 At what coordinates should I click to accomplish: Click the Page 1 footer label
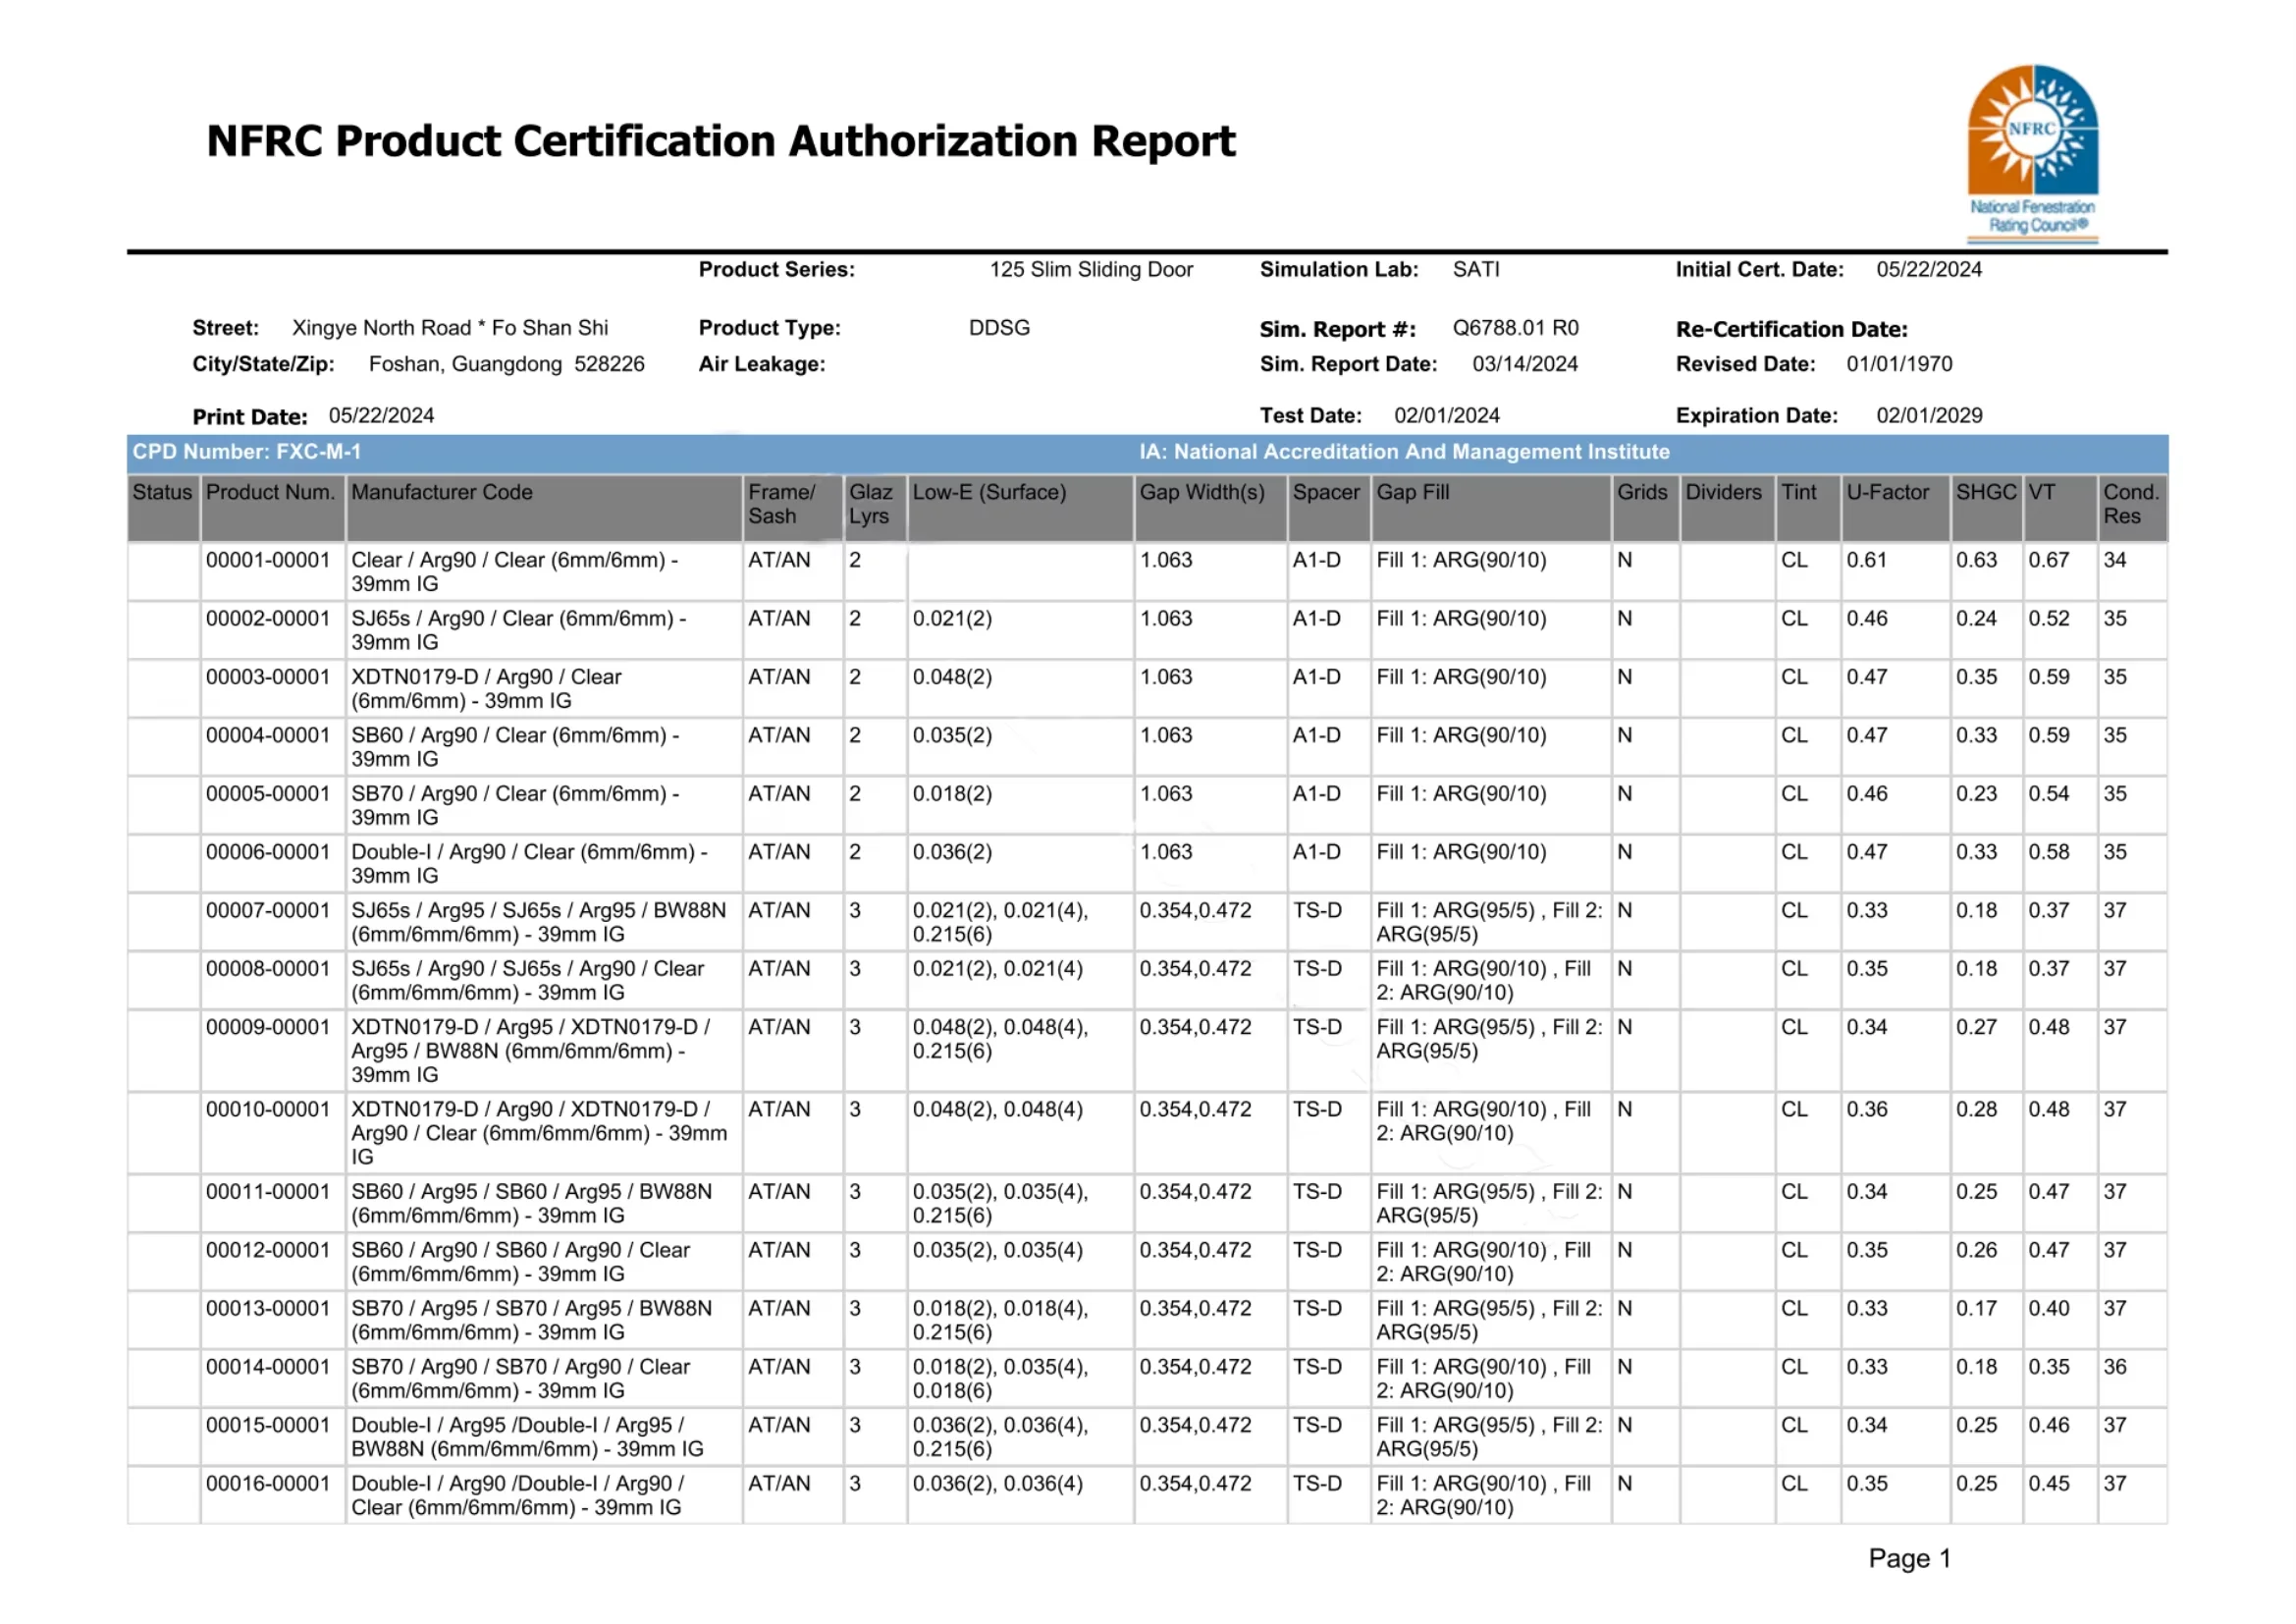point(1909,1558)
